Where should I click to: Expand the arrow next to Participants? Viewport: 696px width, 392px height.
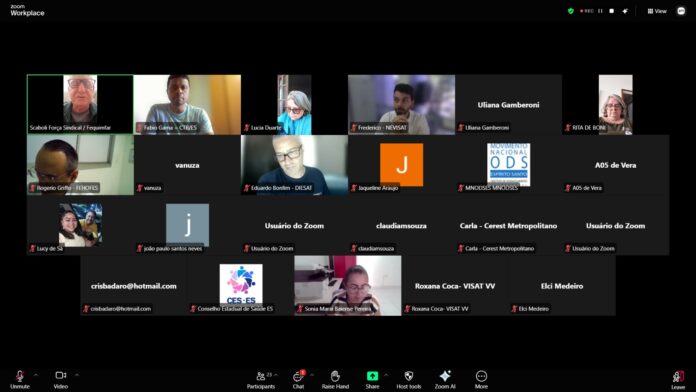coord(276,376)
